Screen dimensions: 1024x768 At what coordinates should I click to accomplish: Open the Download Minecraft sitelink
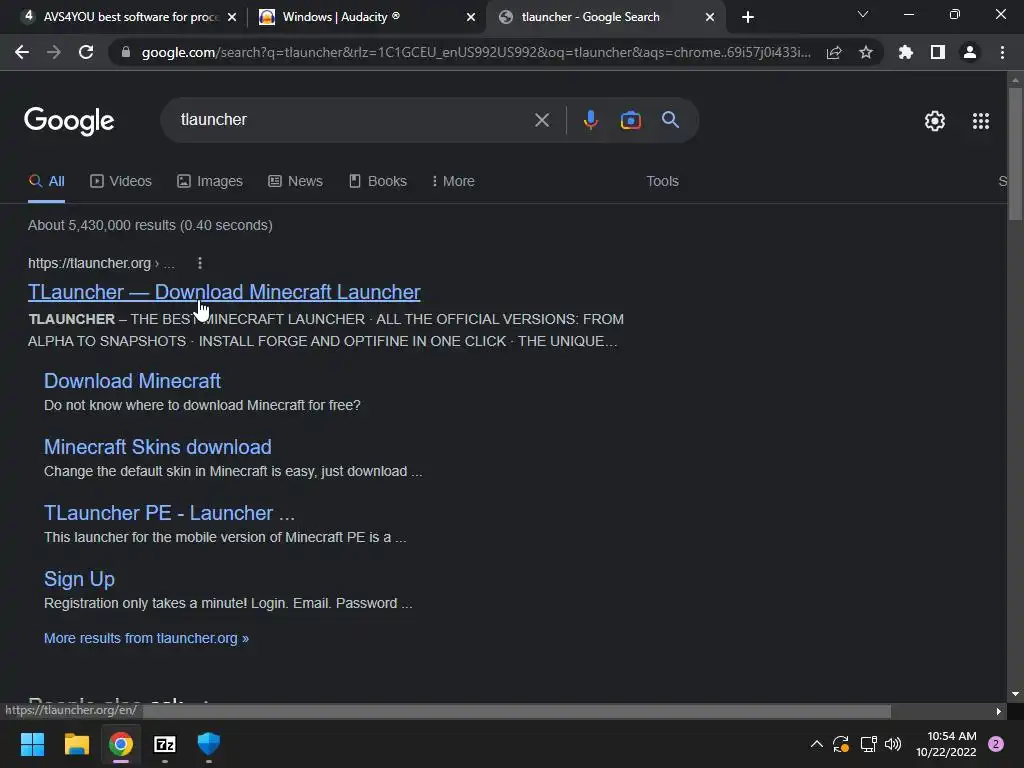[133, 381]
